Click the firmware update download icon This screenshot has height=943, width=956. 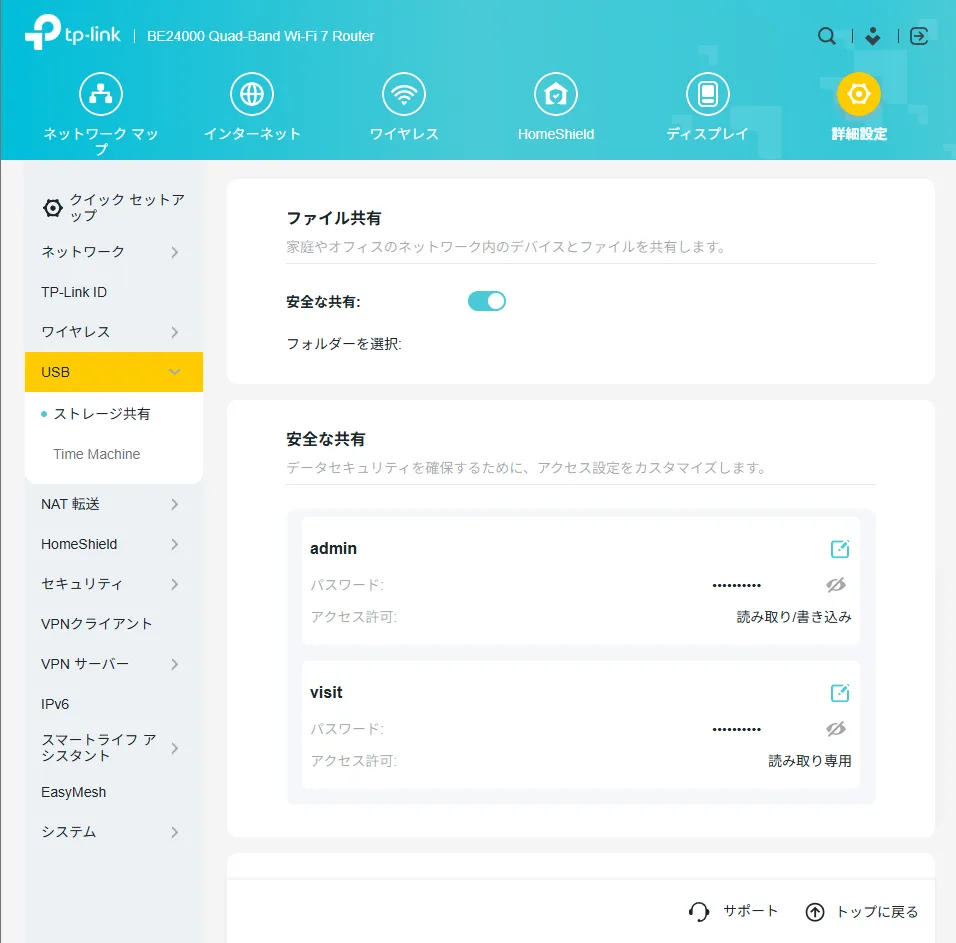pos(873,36)
